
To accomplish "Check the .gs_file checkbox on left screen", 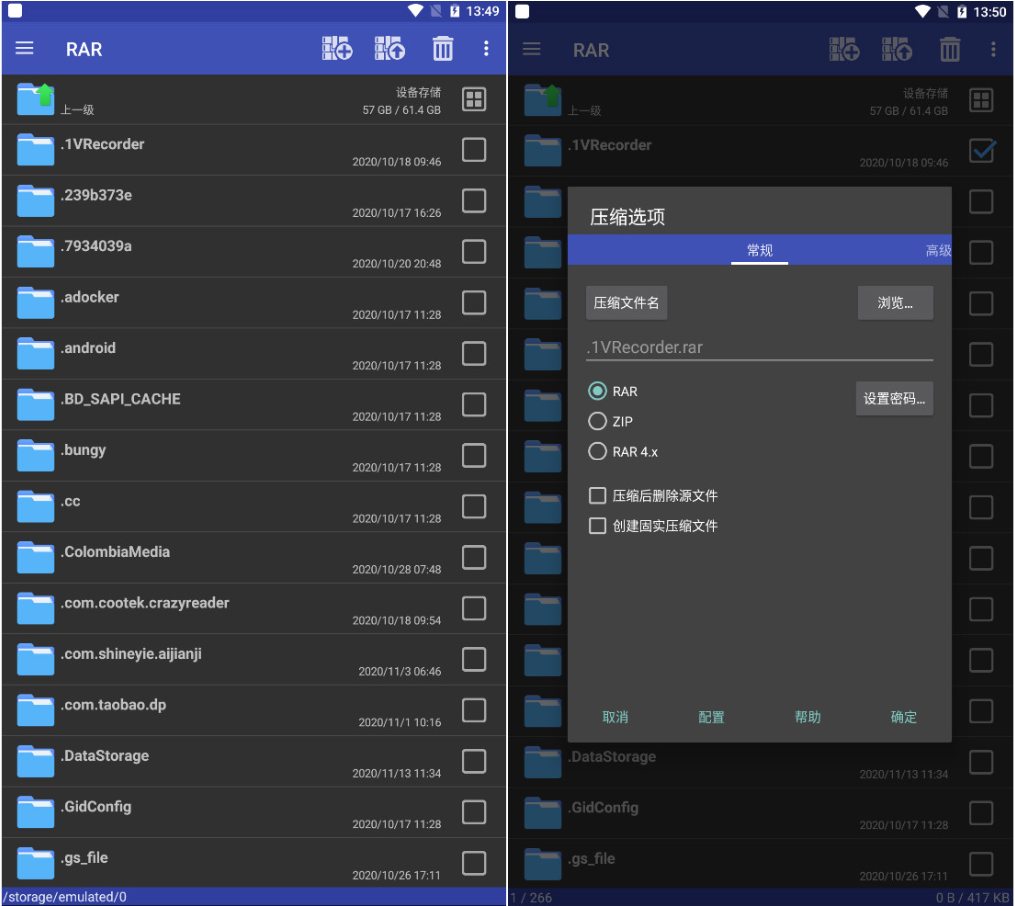I will [x=474, y=863].
